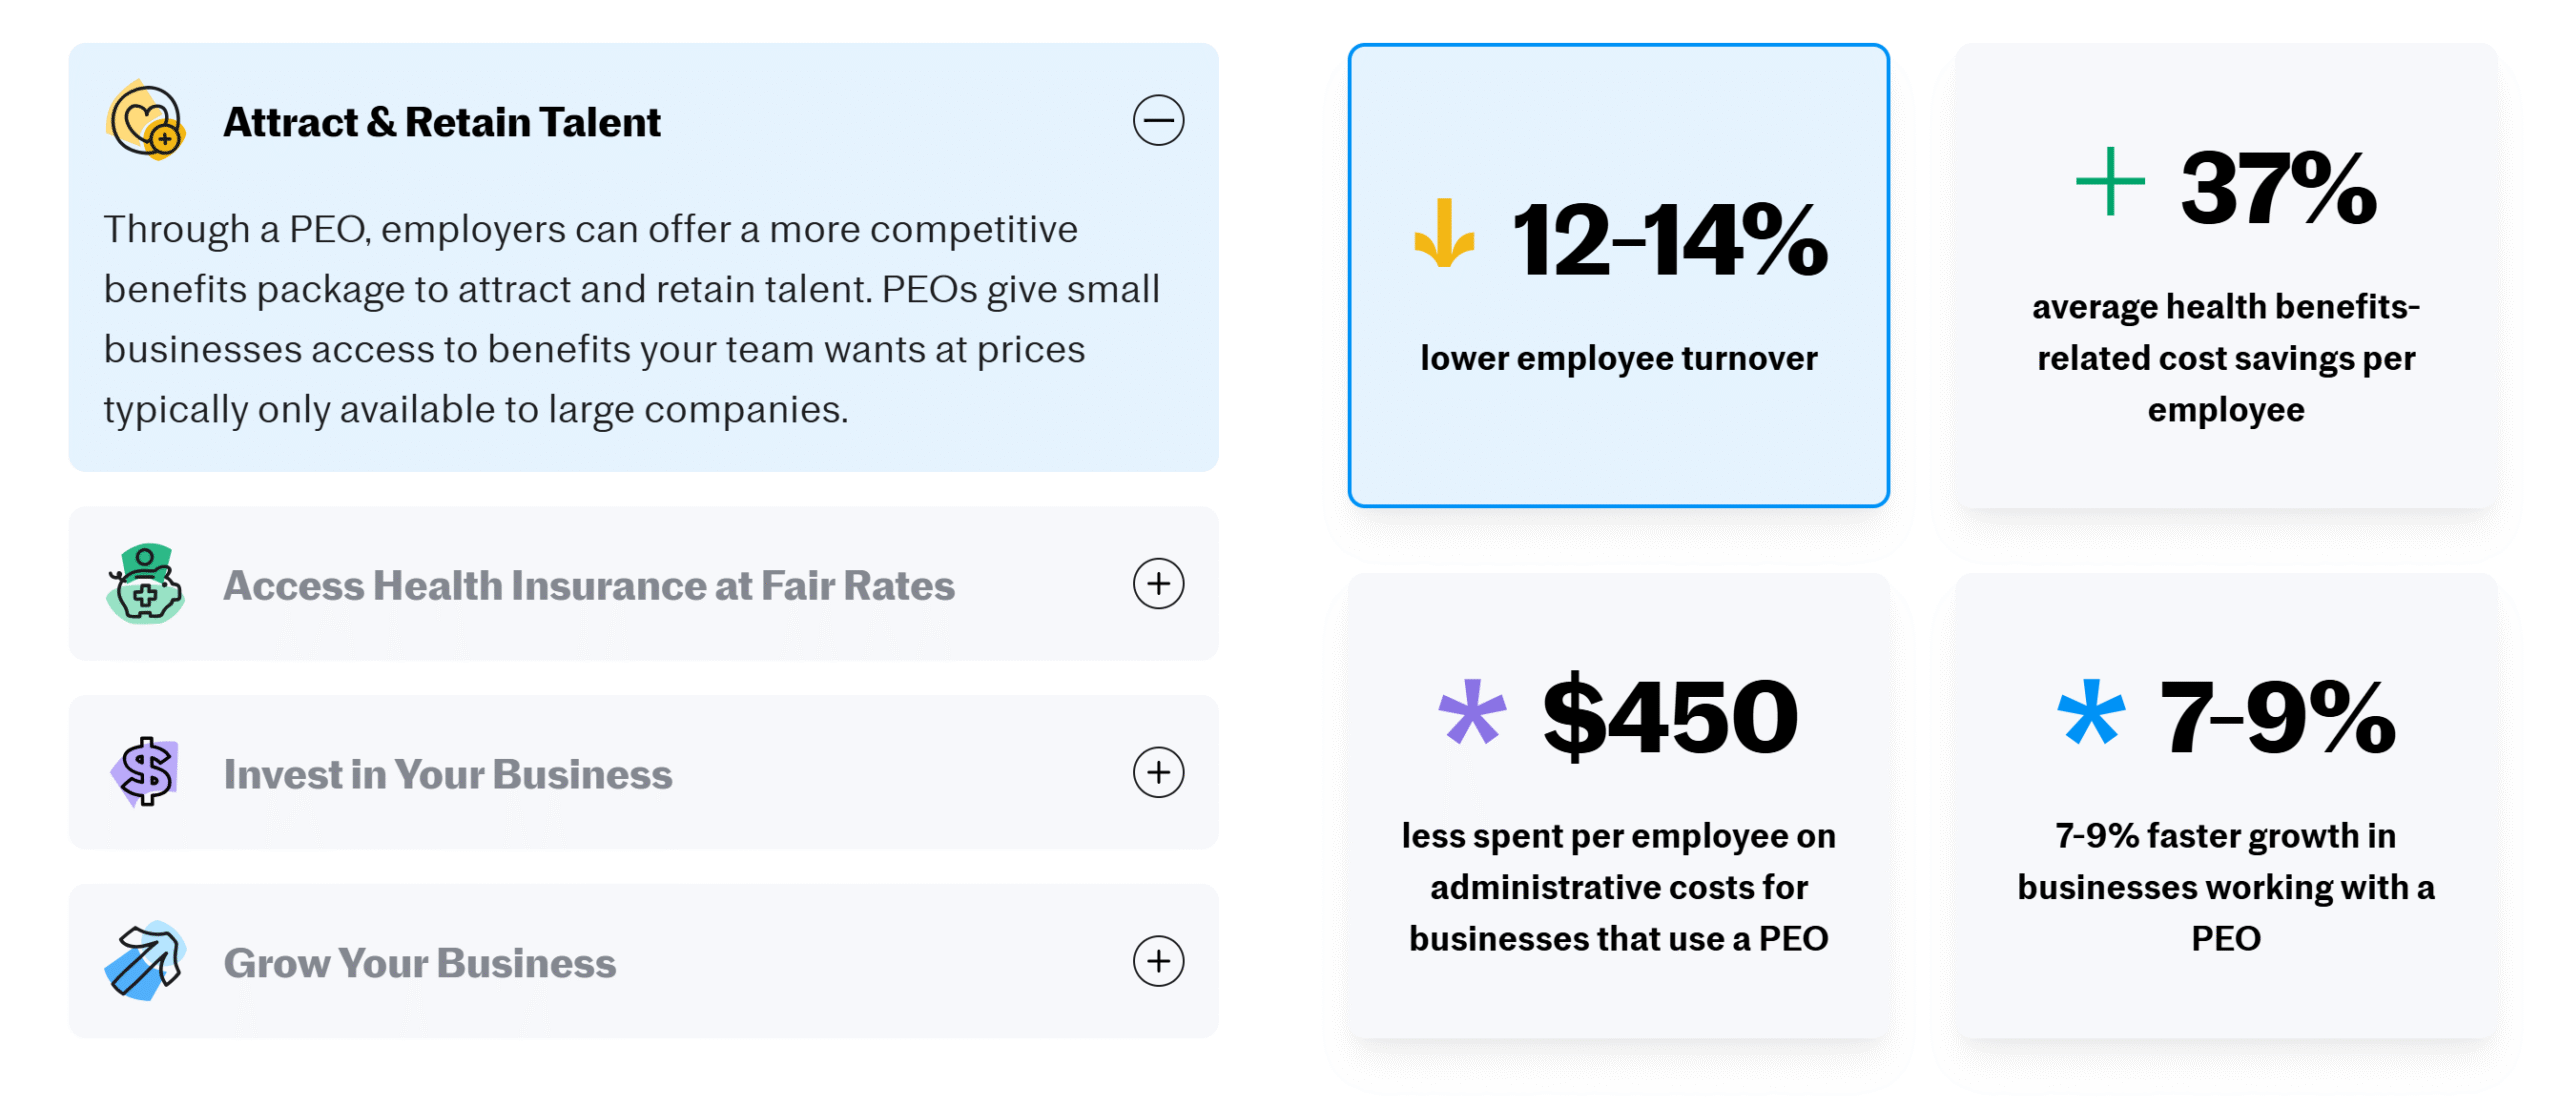The width and height of the screenshot is (2560, 1106).
Task: Click the piggy bank health insurance icon
Action: click(146, 584)
